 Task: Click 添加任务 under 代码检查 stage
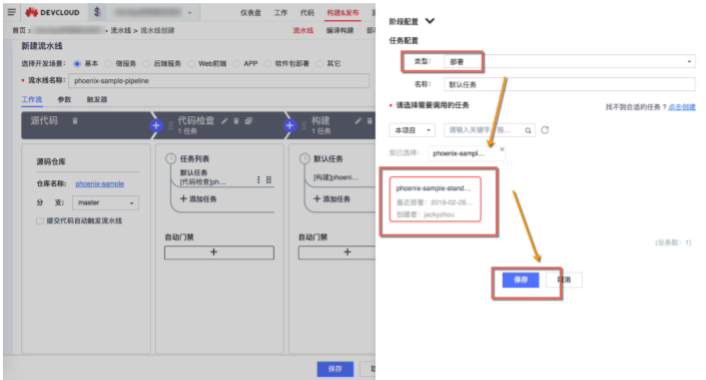198,199
